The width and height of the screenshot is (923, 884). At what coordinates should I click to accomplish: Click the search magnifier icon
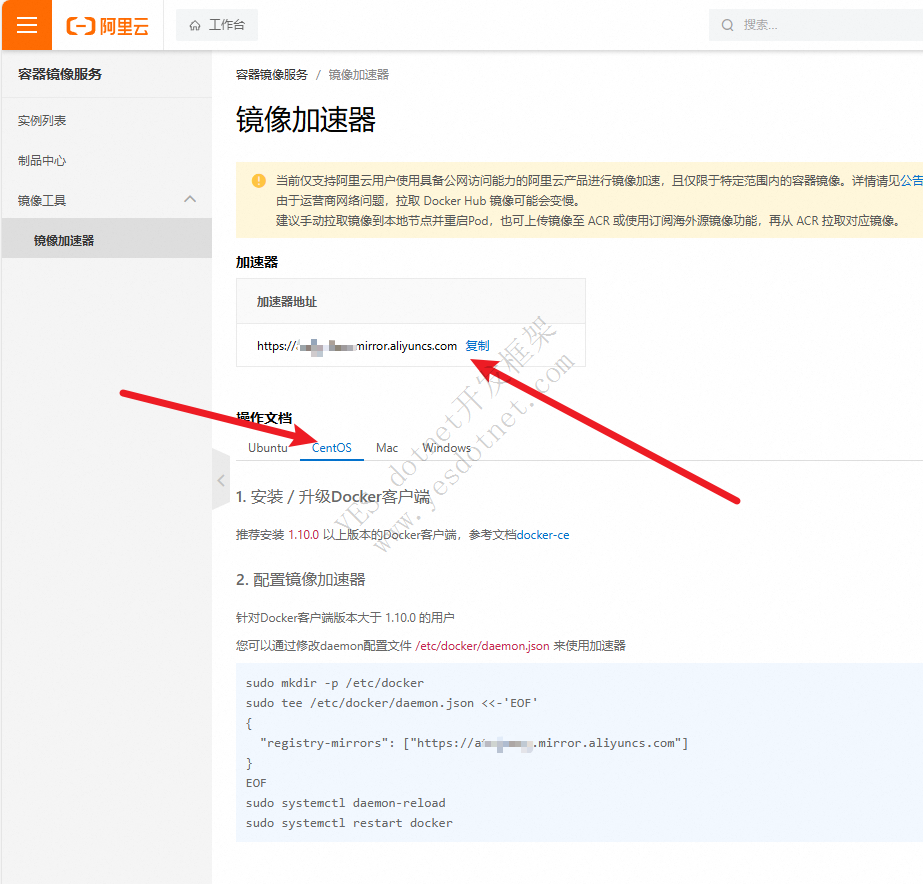(x=728, y=25)
